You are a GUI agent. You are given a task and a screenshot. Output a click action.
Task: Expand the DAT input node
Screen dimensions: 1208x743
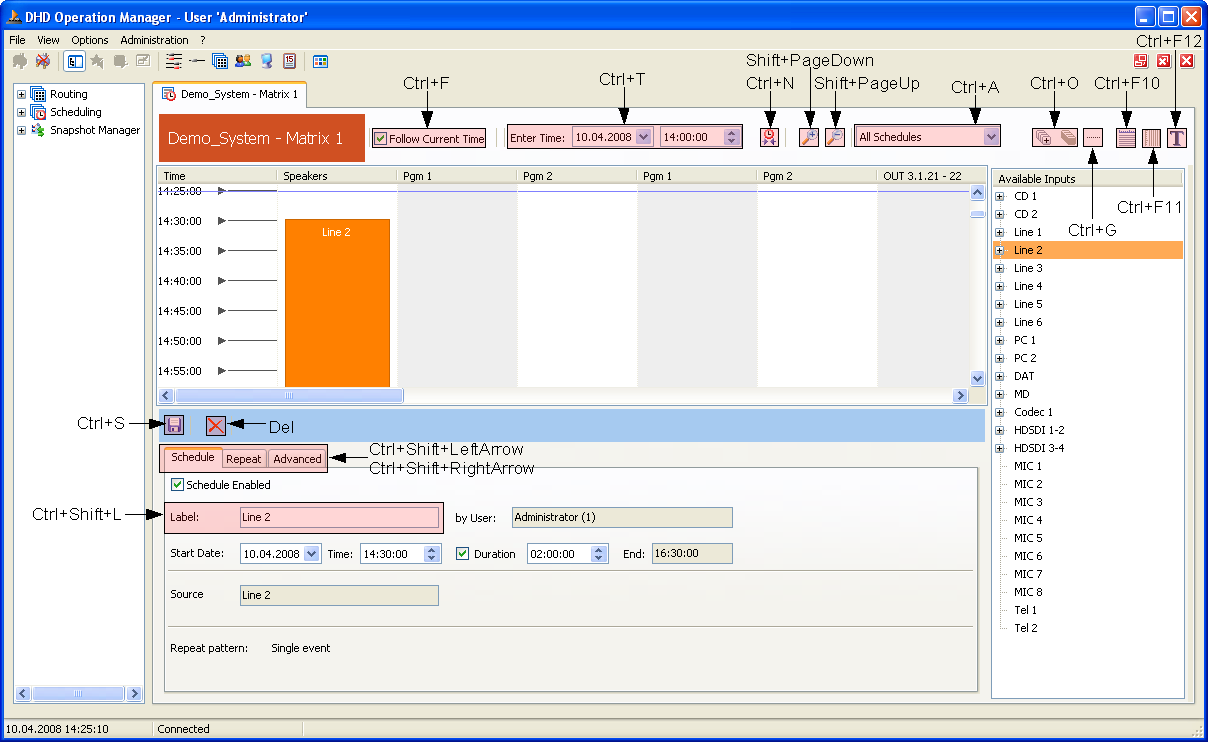pos(999,376)
